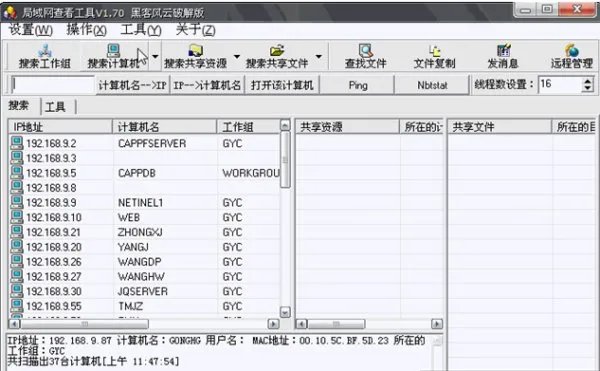Image resolution: width=600 pixels, height=371 pixels.
Task: Select computer icon for 192.168.9.30
Action: coord(16,291)
